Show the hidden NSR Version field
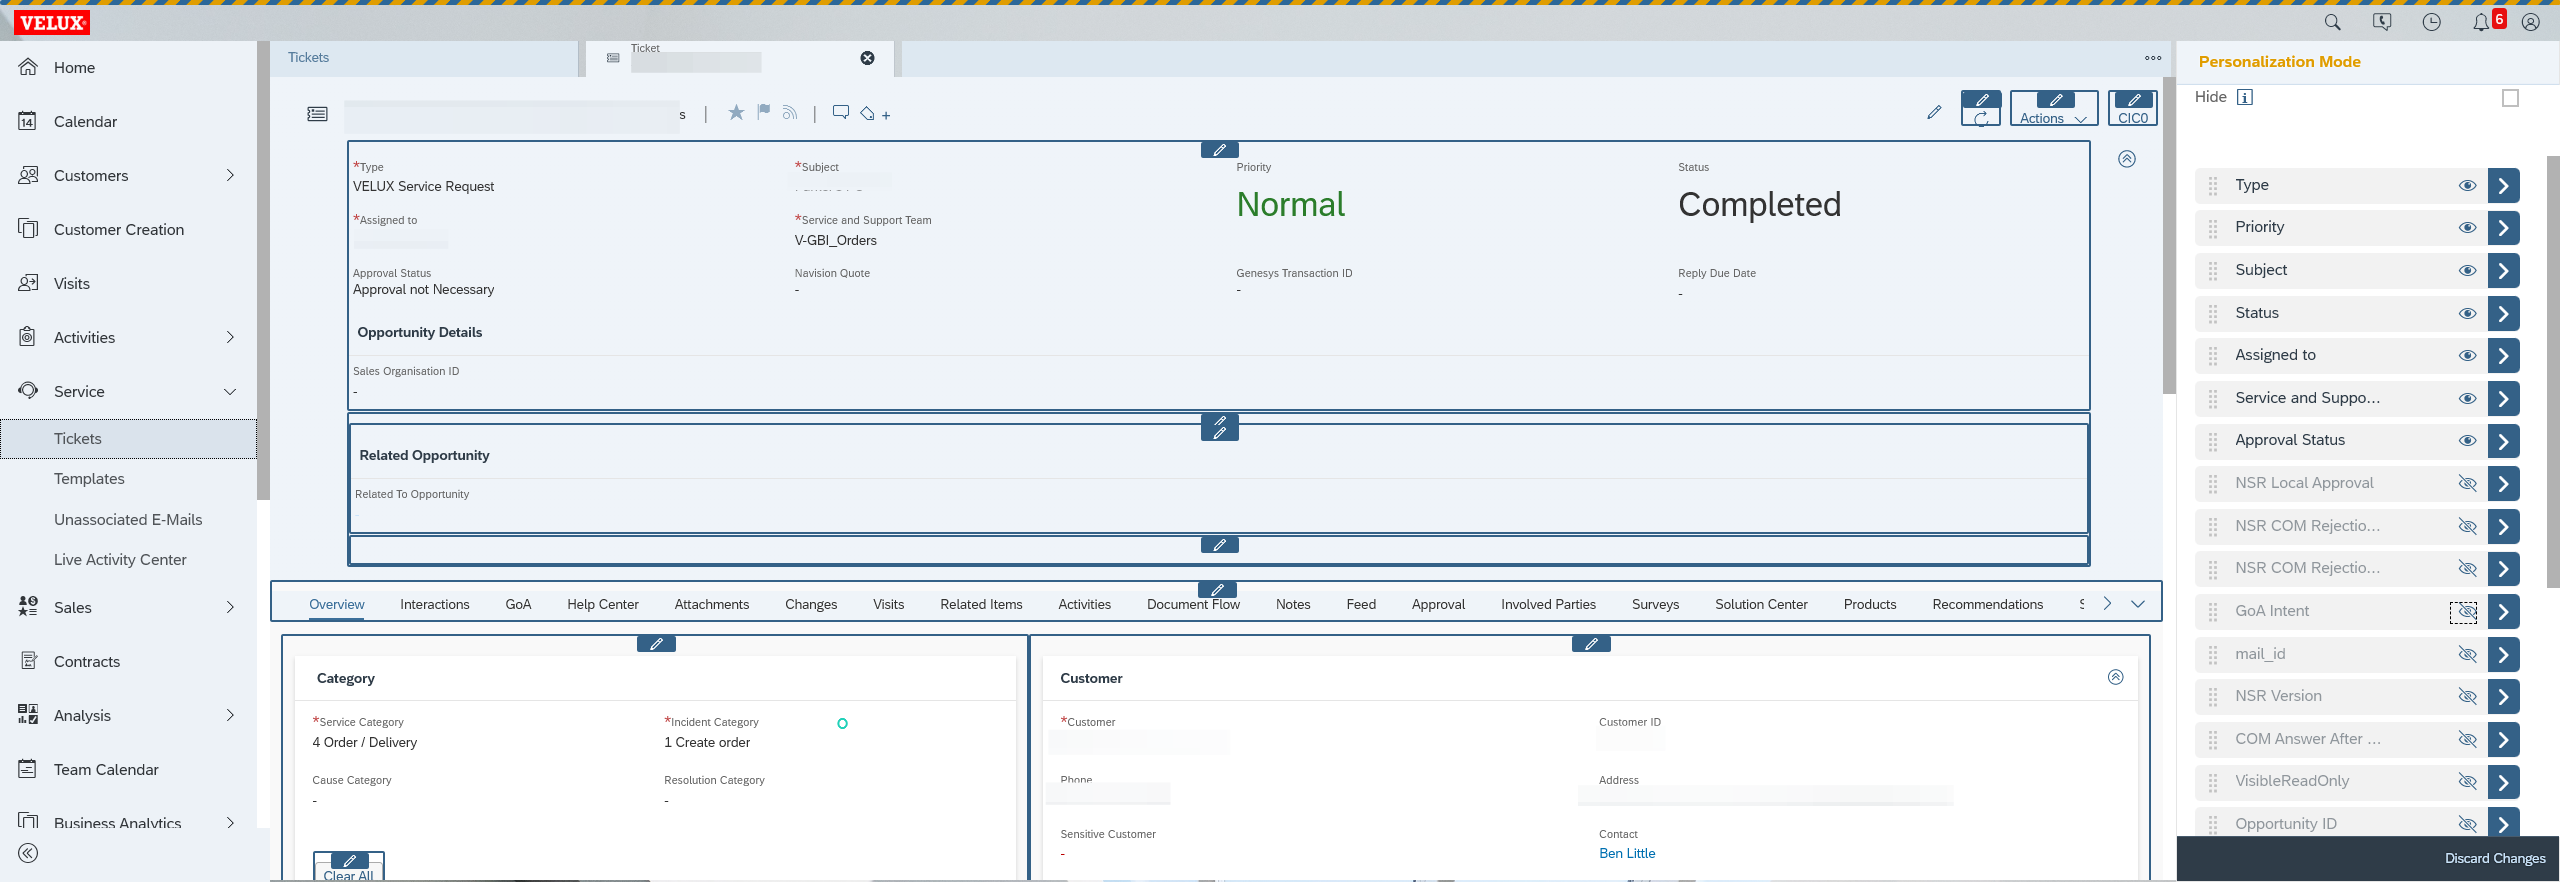This screenshot has height=882, width=2560. point(2467,696)
